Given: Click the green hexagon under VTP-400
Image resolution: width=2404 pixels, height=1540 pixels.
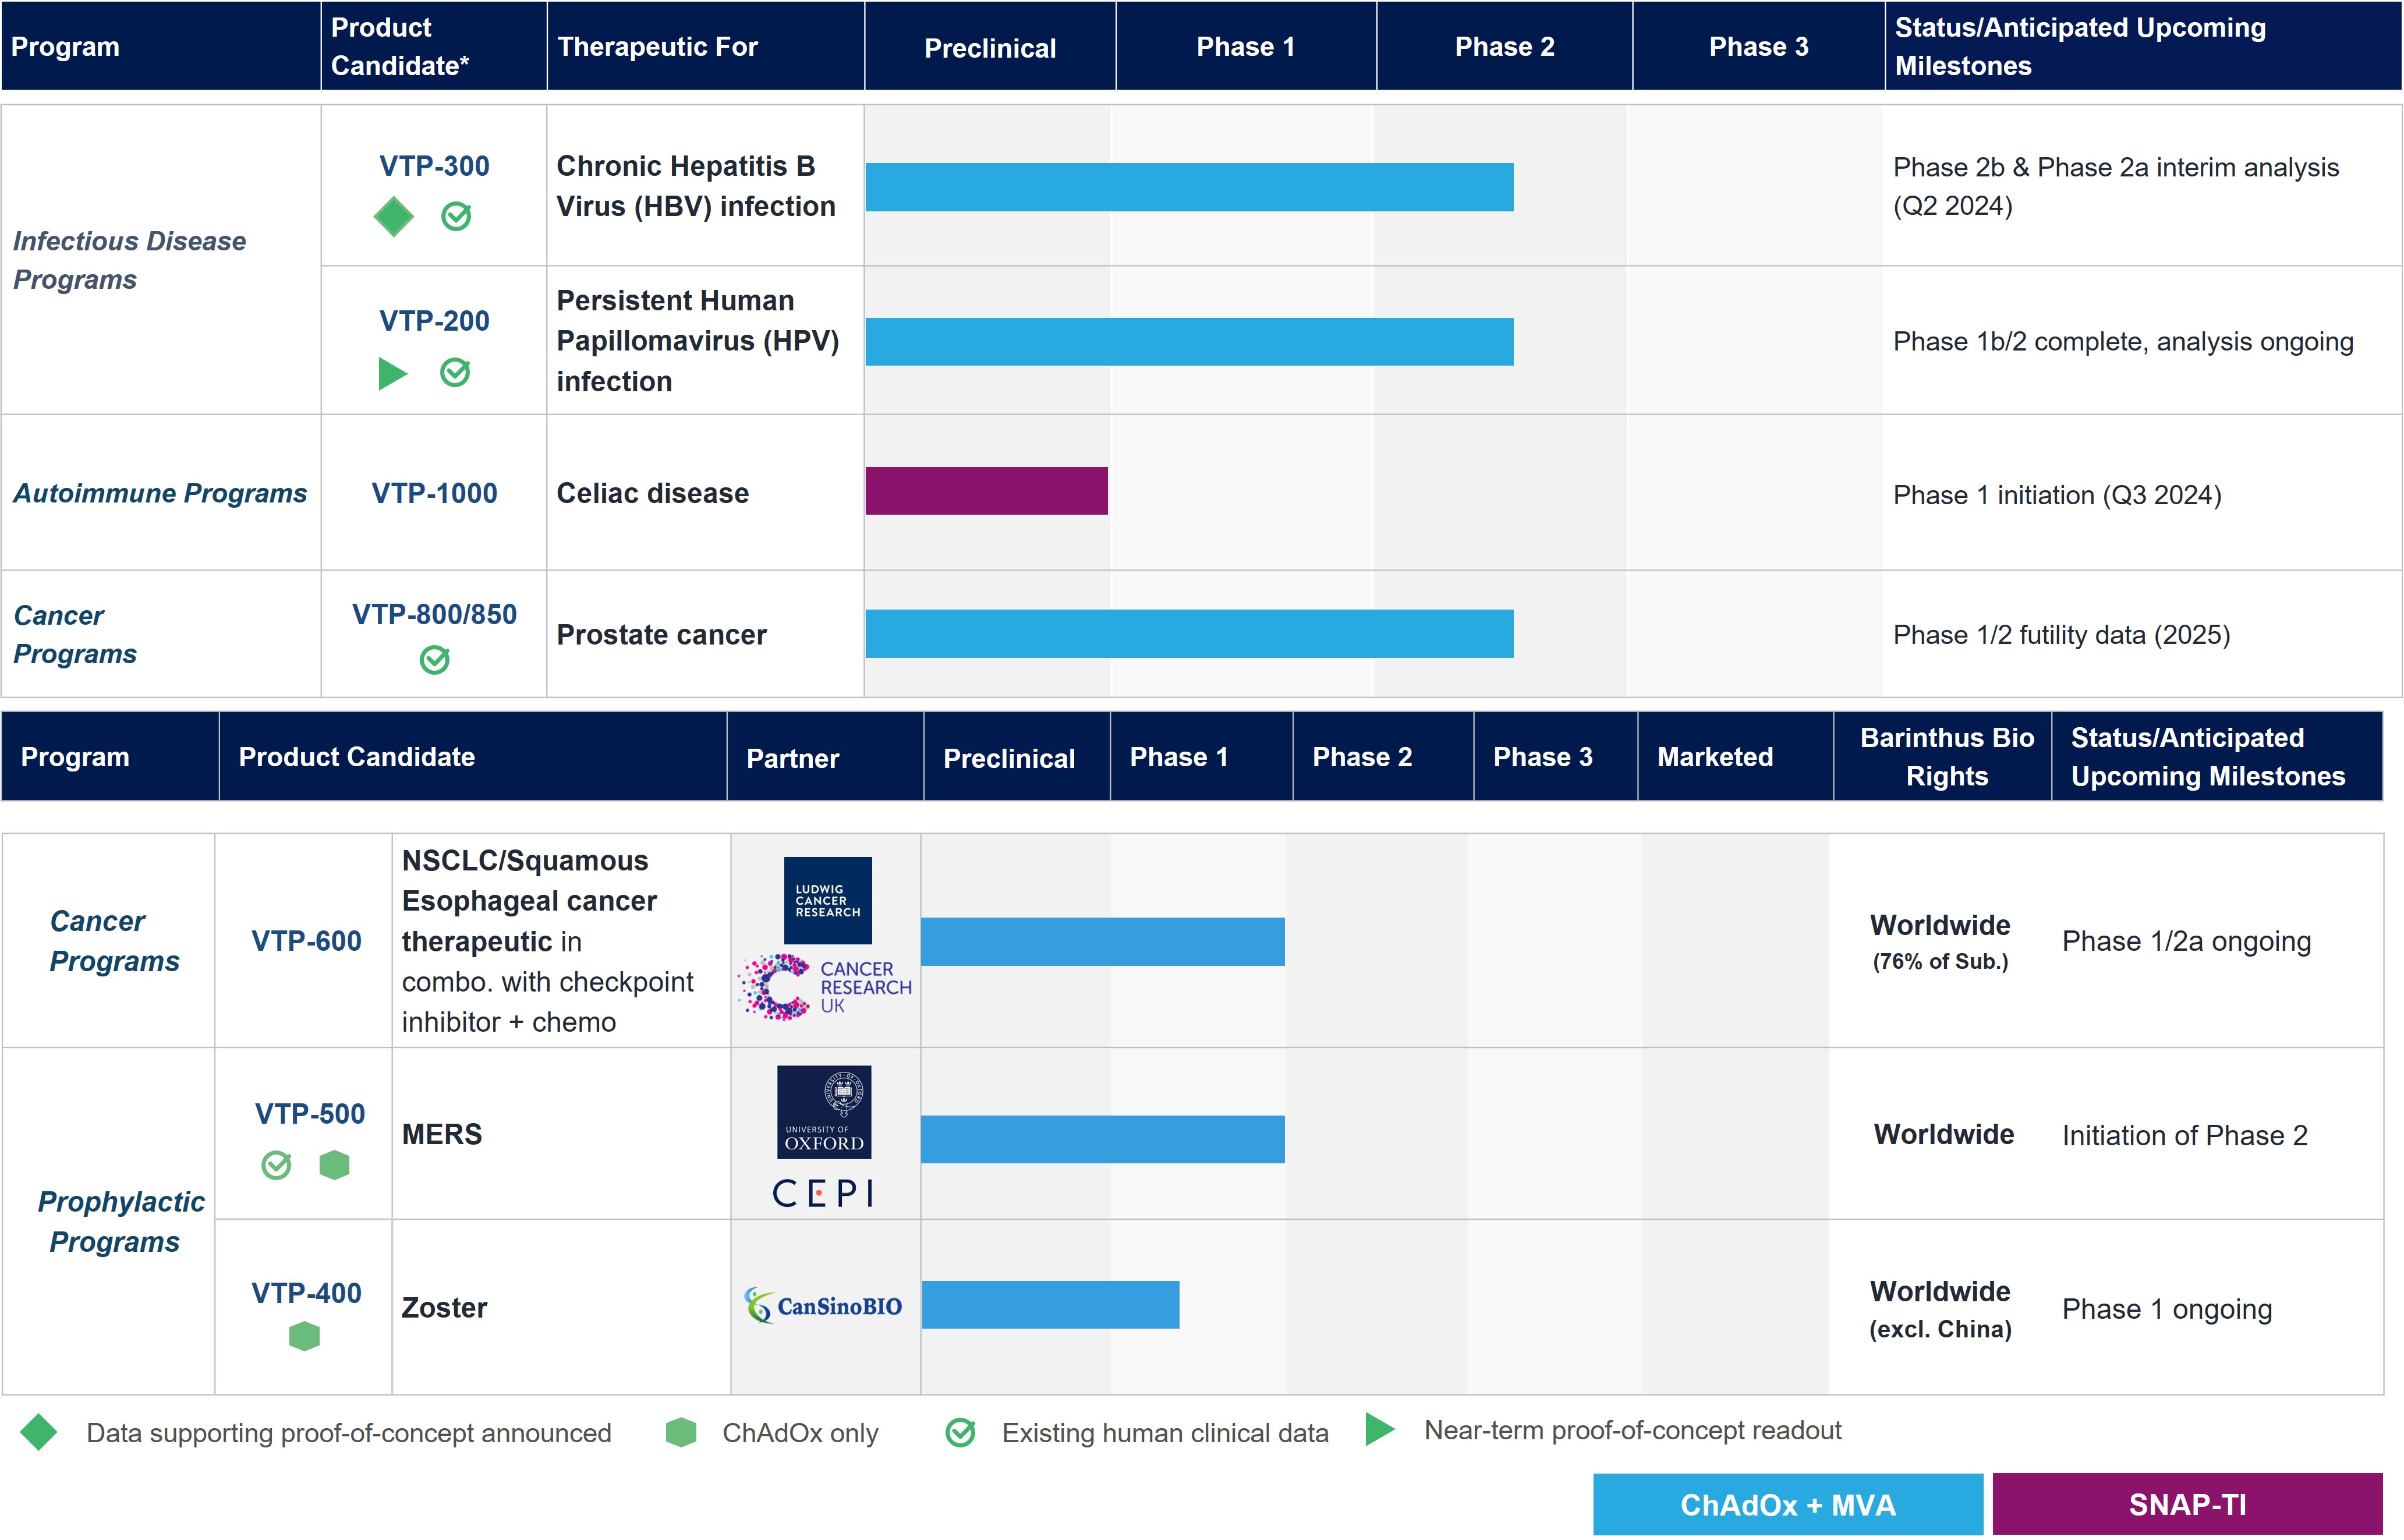Looking at the screenshot, I should (304, 1336).
